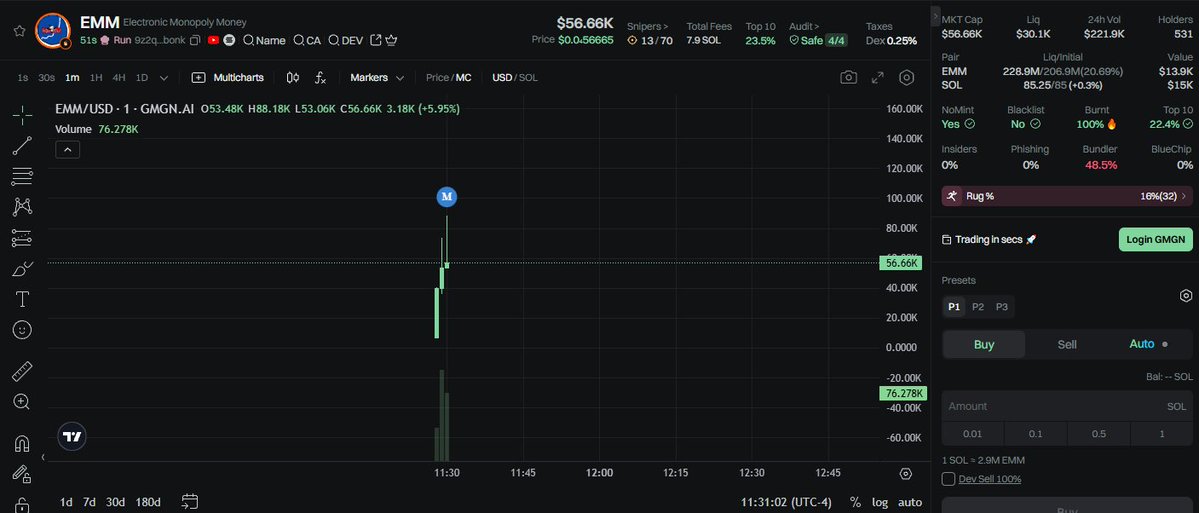Select the 4H timeframe

pos(119,77)
